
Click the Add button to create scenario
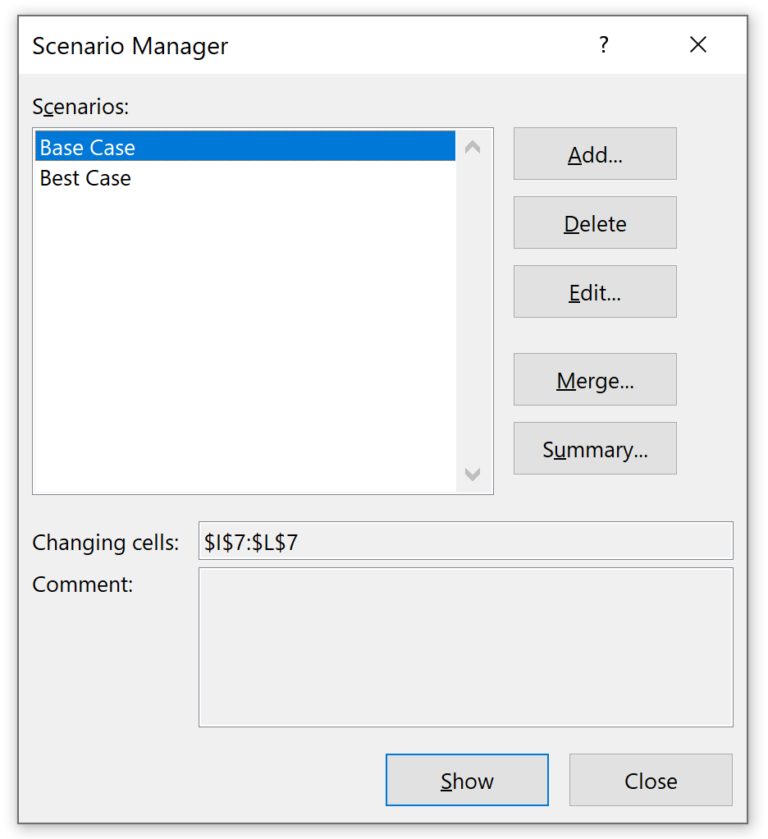pos(594,153)
